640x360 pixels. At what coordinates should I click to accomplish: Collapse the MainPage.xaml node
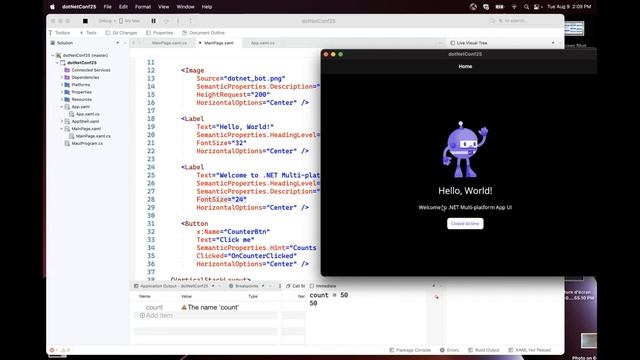pyautogui.click(x=62, y=129)
